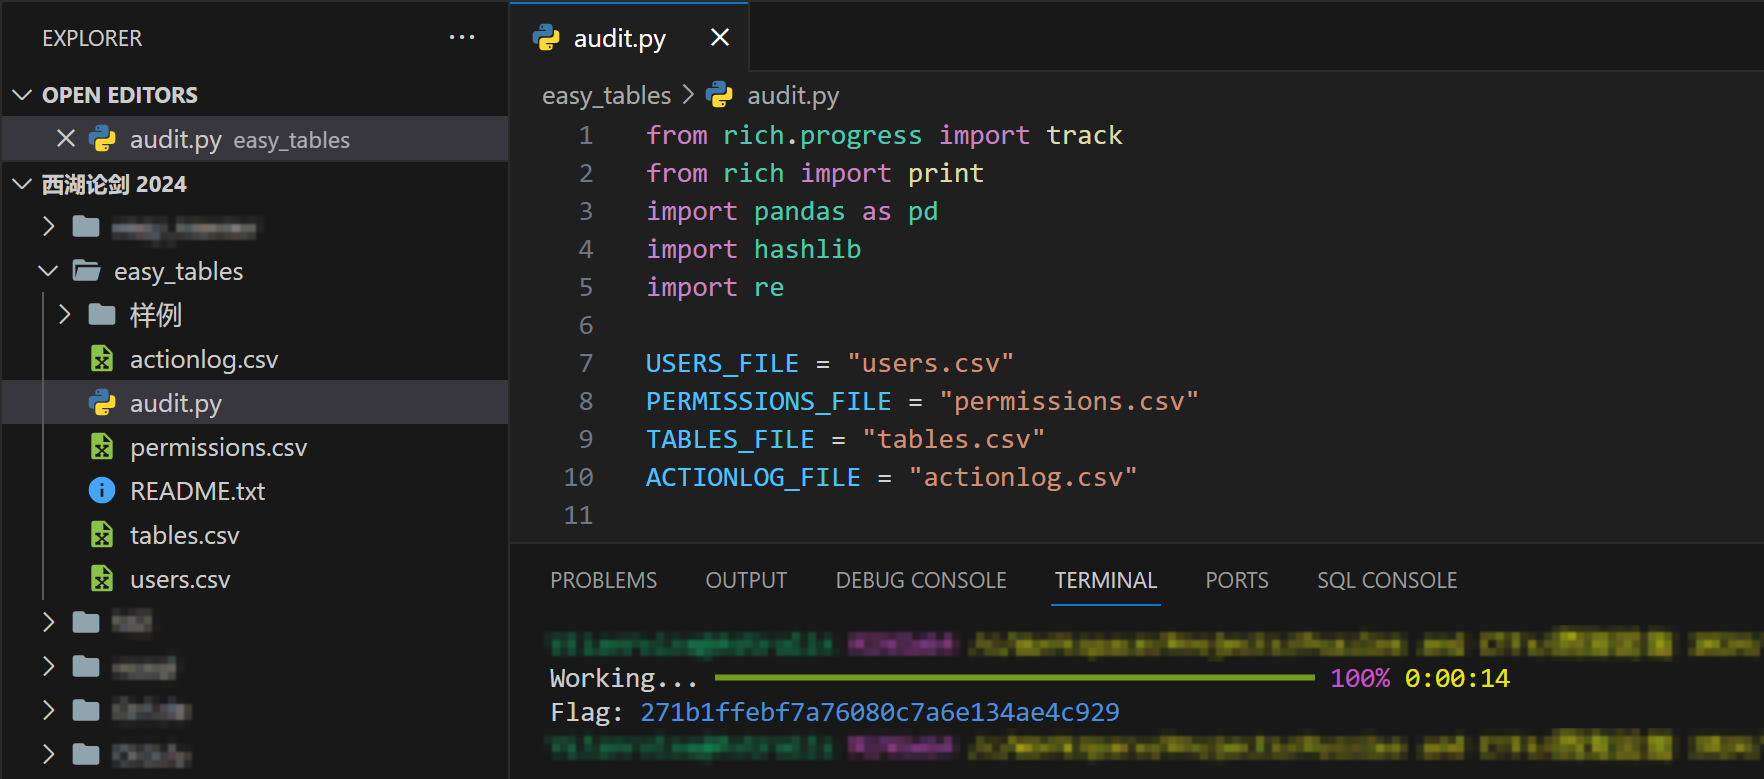Collapse the OPEN EDITORS section
The height and width of the screenshot is (779, 1764).
tap(22, 95)
